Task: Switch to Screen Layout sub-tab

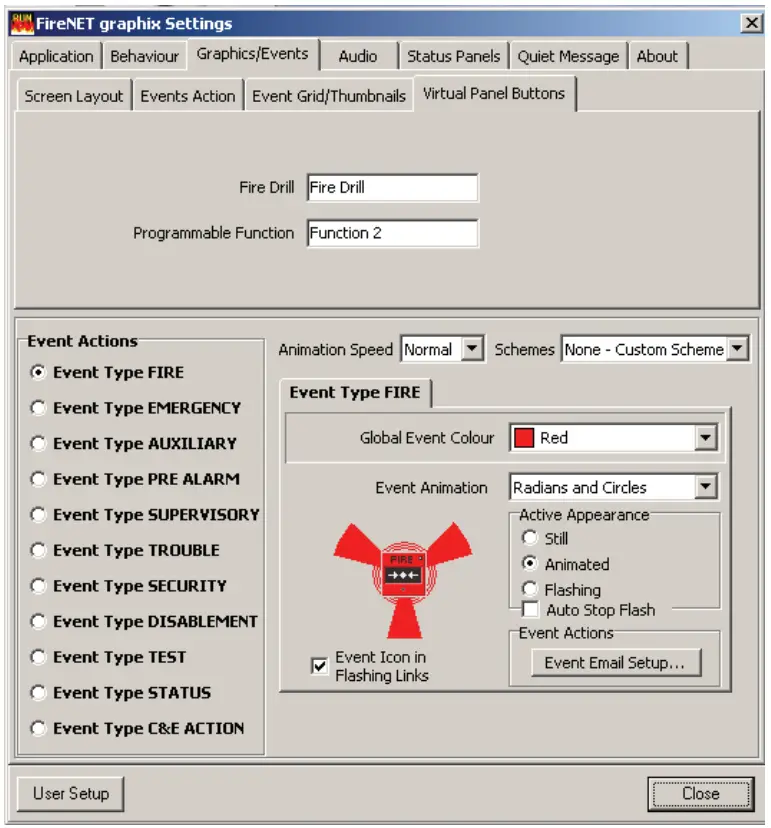Action: pos(73,96)
